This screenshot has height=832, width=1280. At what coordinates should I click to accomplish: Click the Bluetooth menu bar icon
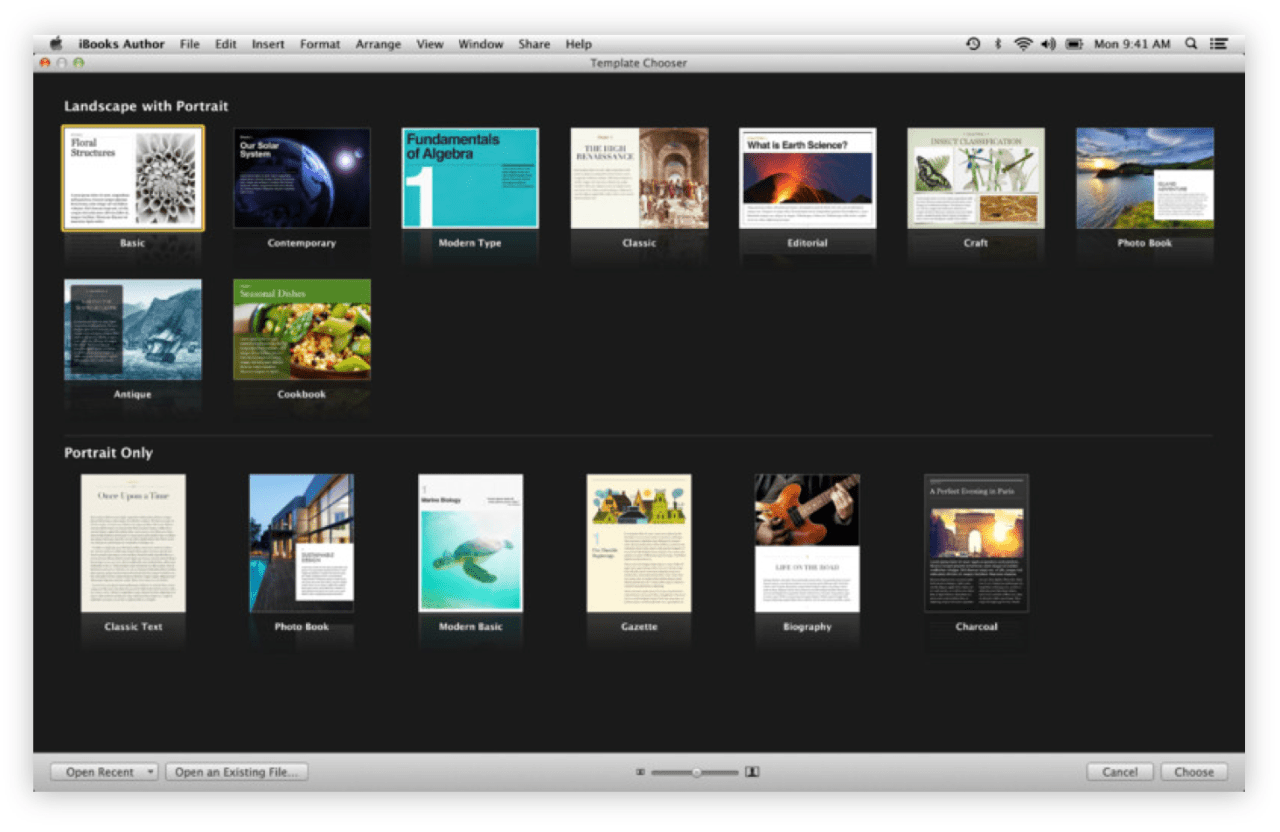pos(999,43)
